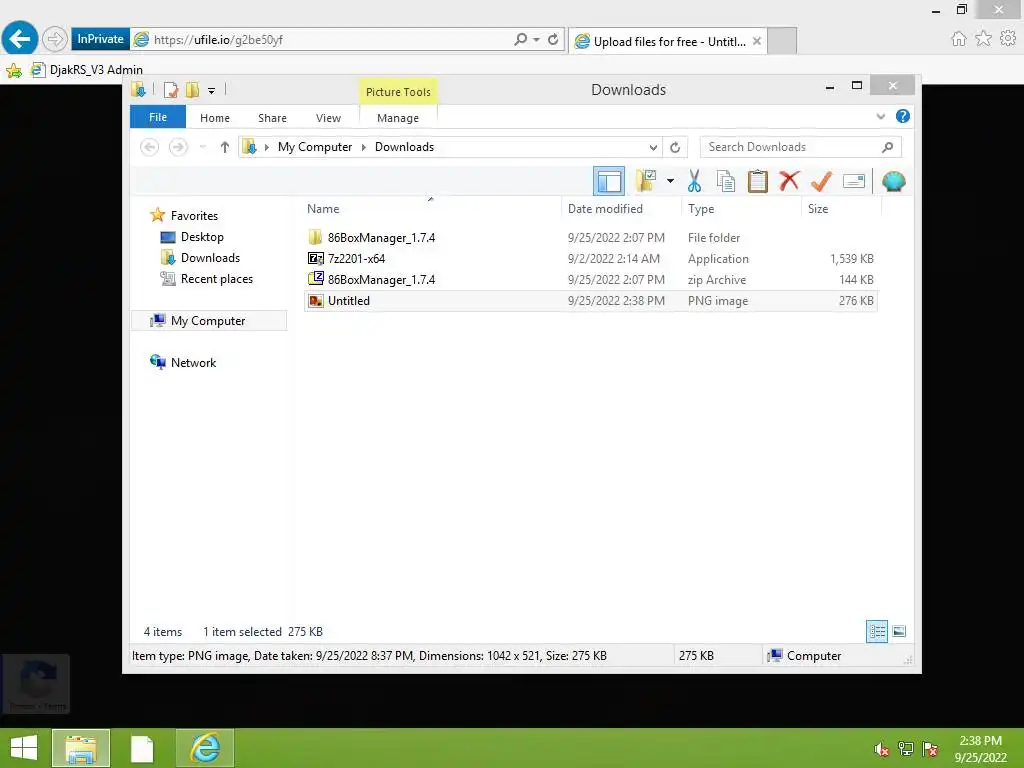Sort by Size column header
The image size is (1024, 768).
pyautogui.click(x=818, y=209)
